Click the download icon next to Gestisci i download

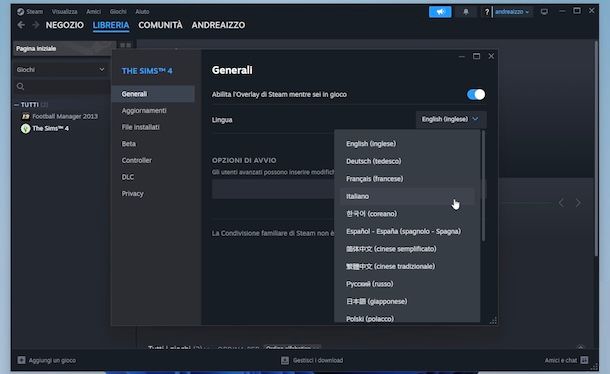click(x=285, y=360)
